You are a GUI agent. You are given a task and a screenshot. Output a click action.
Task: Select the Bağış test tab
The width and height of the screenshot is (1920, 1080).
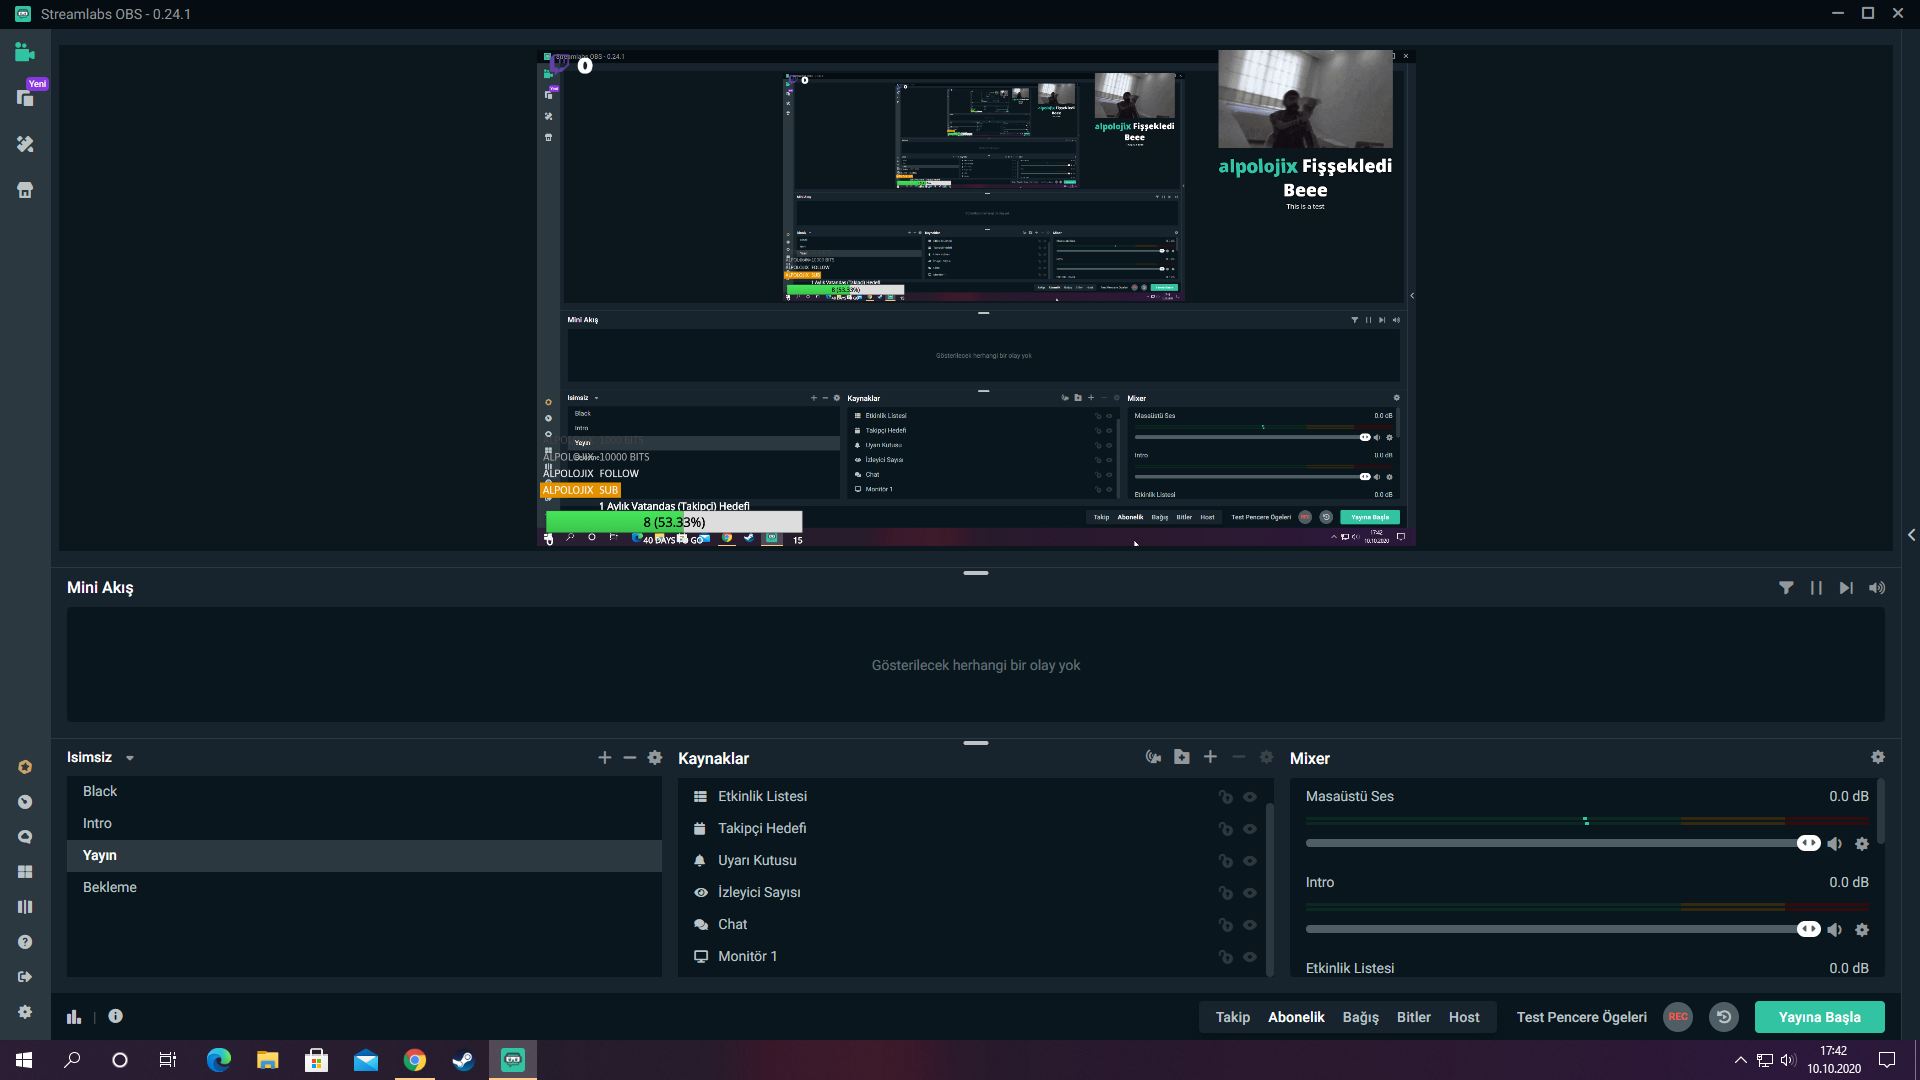1360,1017
